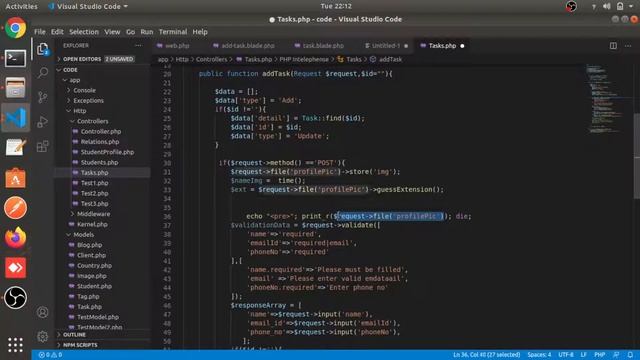Change language mode PHP
This screenshot has width=640, height=360.
[599, 355]
